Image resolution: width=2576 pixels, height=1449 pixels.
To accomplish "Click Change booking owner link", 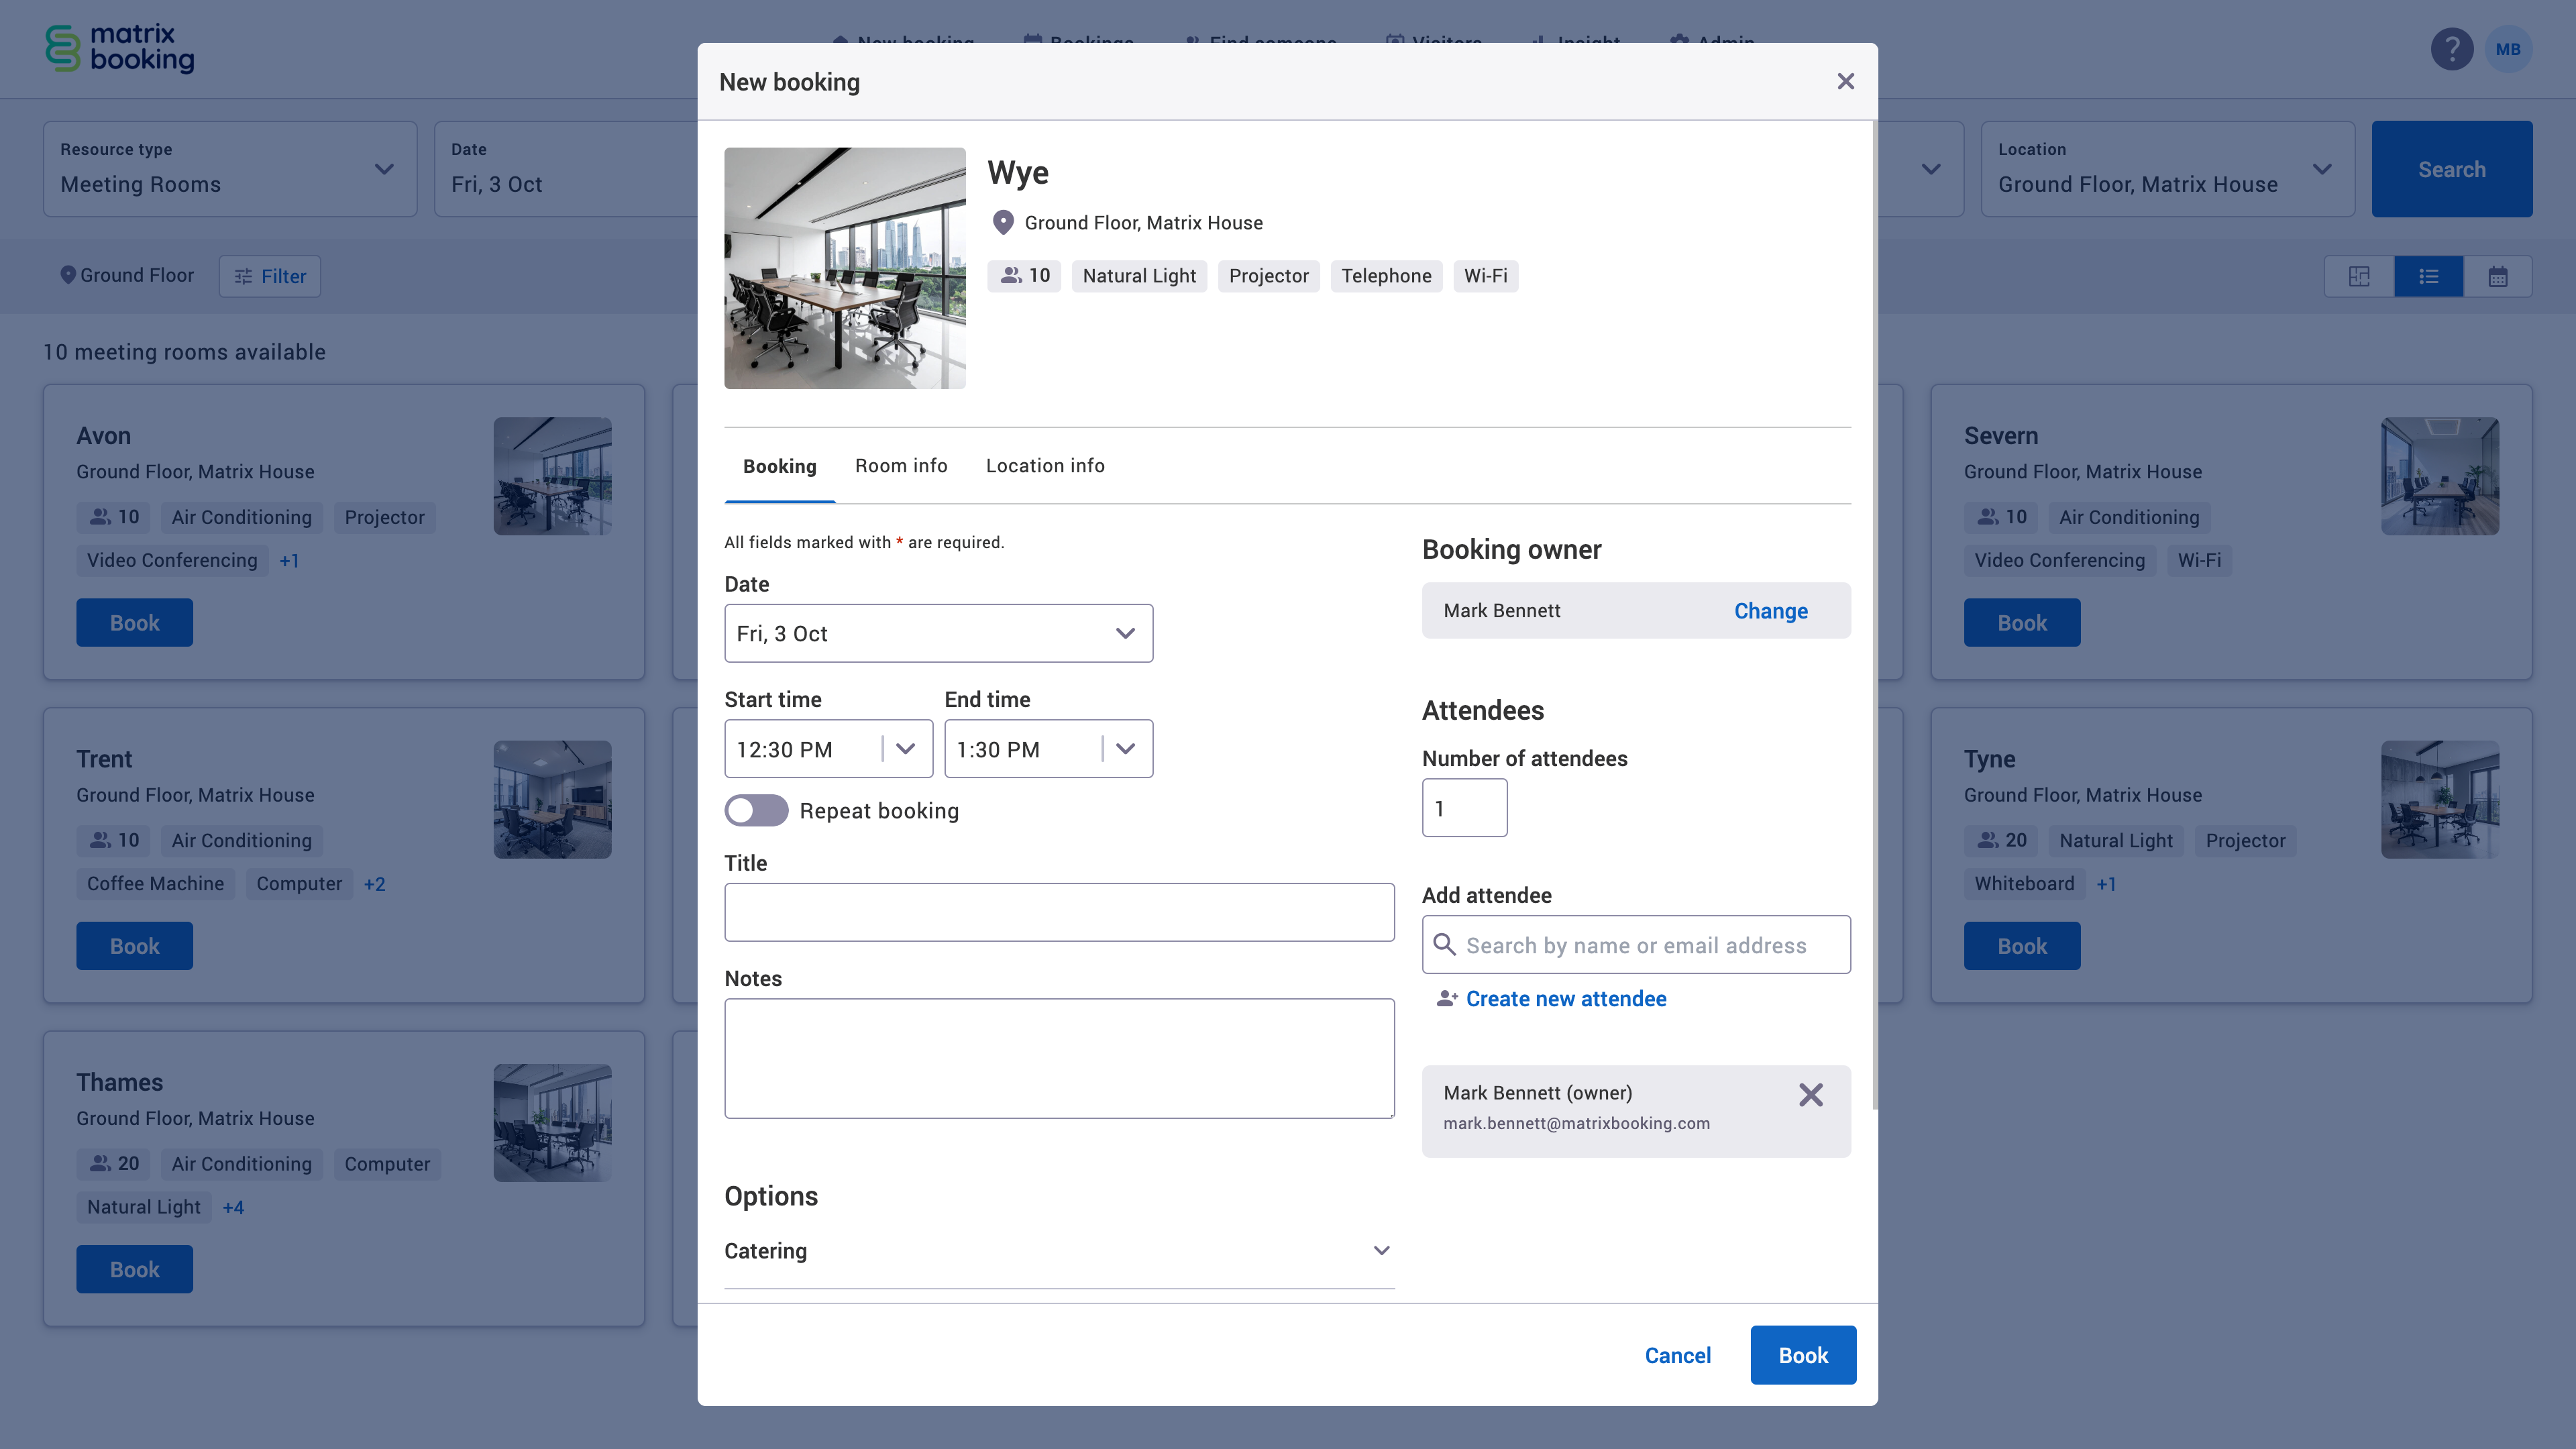I will [1770, 611].
